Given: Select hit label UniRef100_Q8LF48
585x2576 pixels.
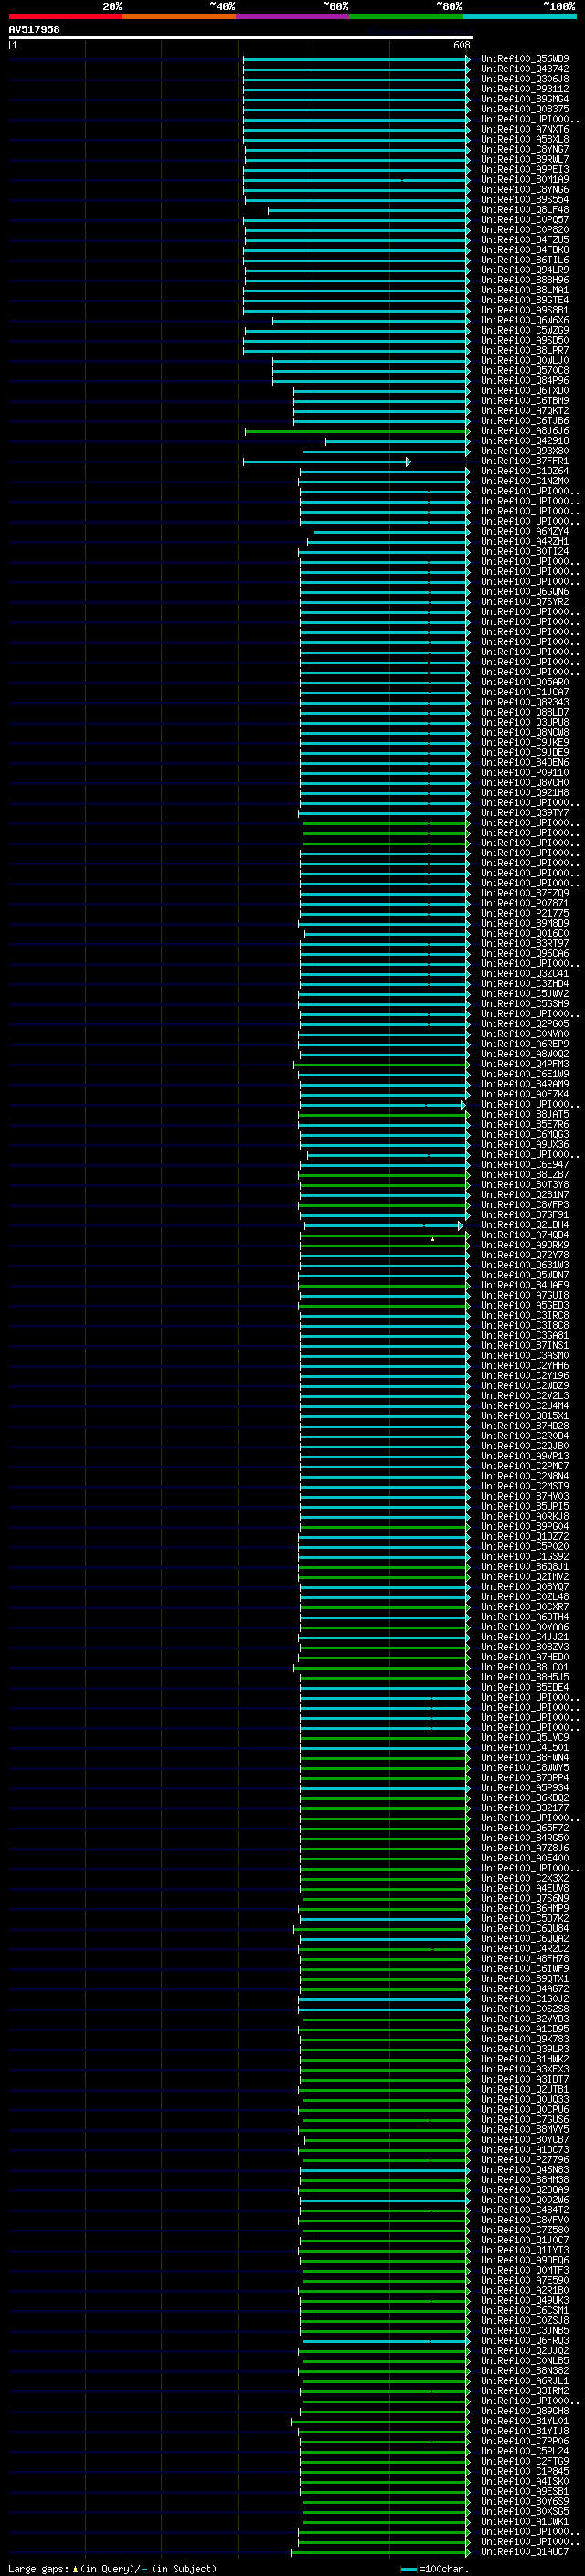Looking at the screenshot, I should [x=525, y=210].
